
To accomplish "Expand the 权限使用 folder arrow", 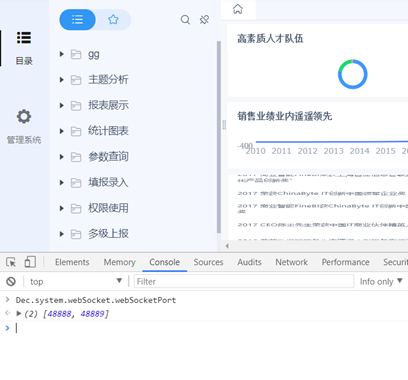I will click(62, 208).
